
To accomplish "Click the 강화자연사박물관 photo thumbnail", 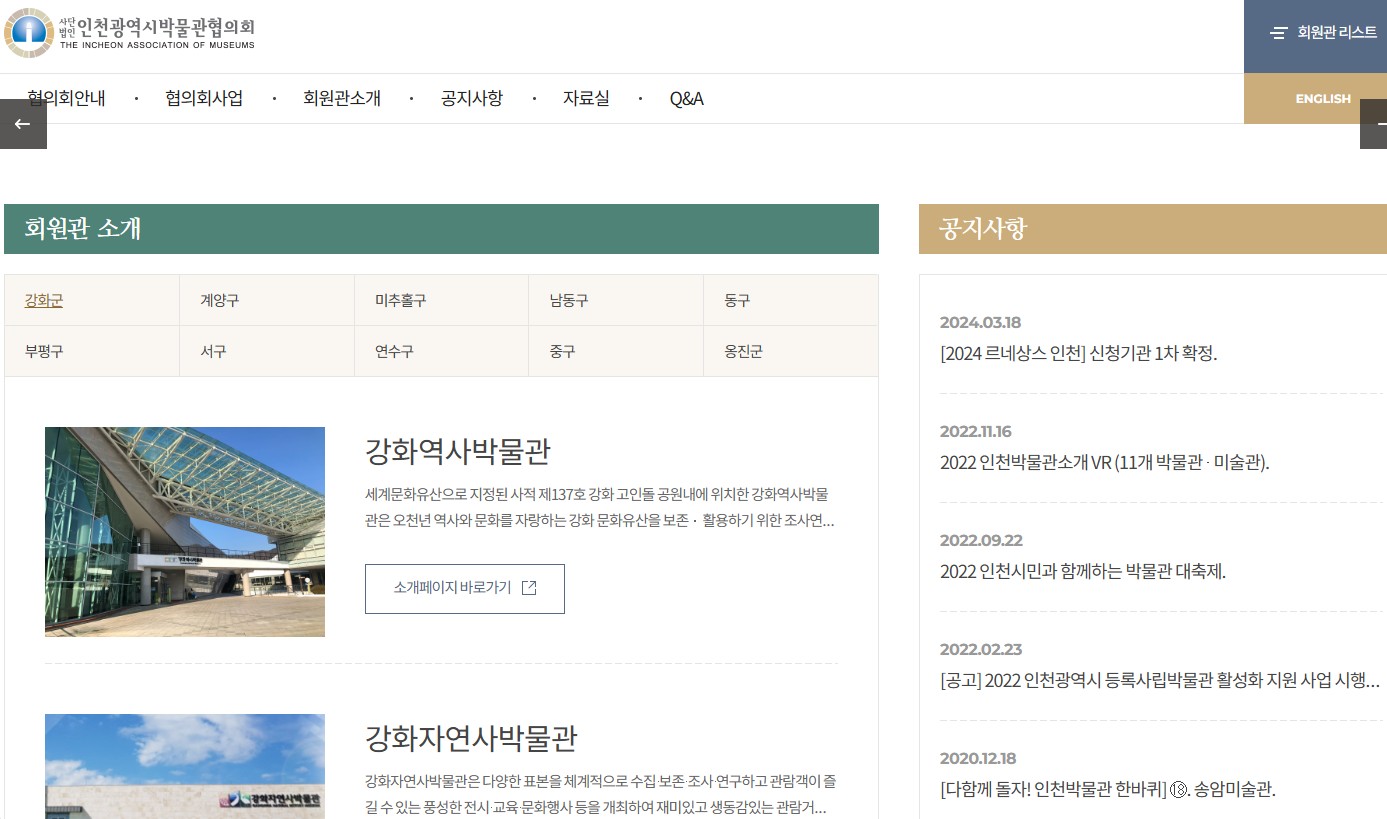I will (x=185, y=766).
